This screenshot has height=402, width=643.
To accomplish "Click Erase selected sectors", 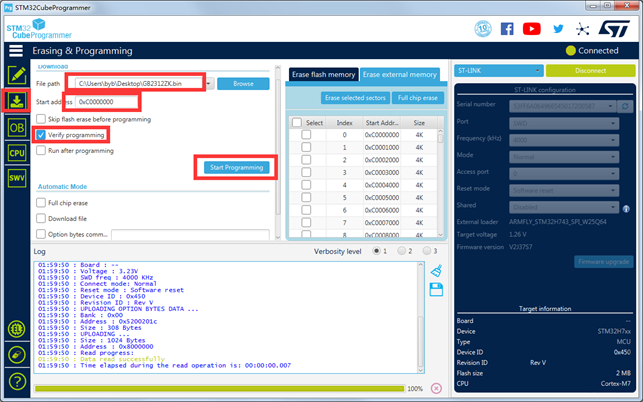I will click(x=355, y=98).
